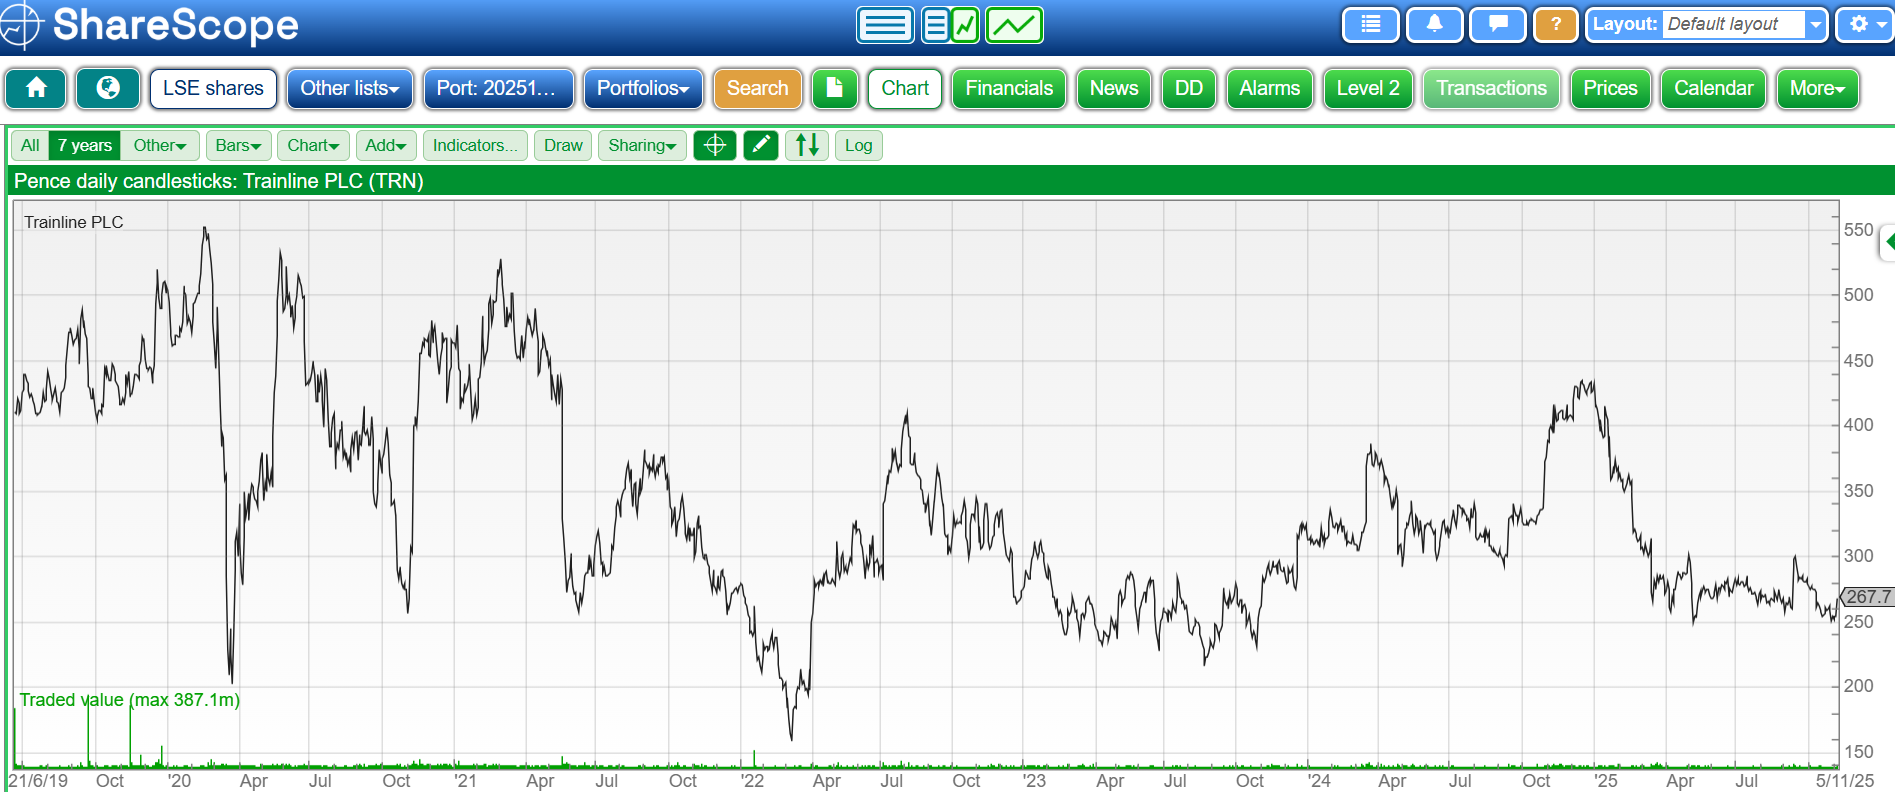Open the settings gear menu
This screenshot has height=792, width=1895.
[1865, 25]
